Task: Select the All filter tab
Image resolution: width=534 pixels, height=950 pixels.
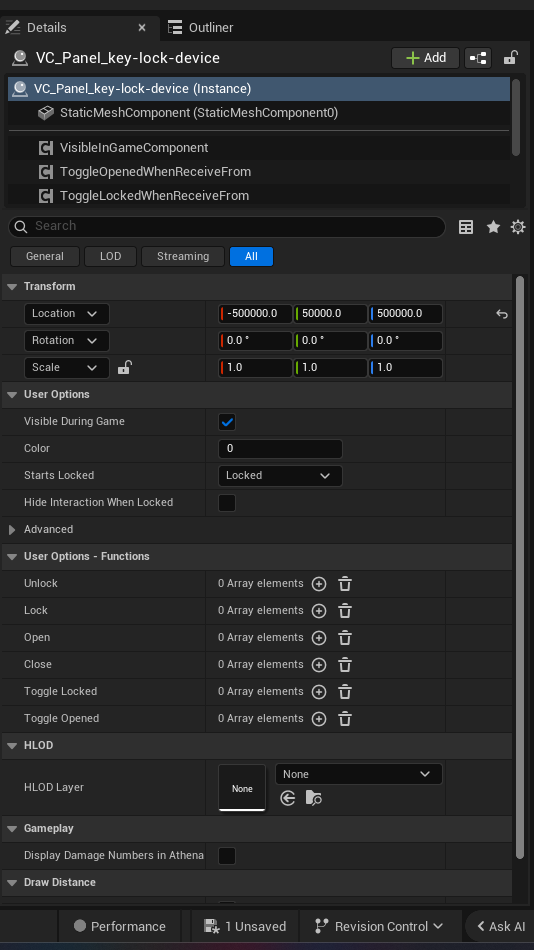Action: point(252,256)
